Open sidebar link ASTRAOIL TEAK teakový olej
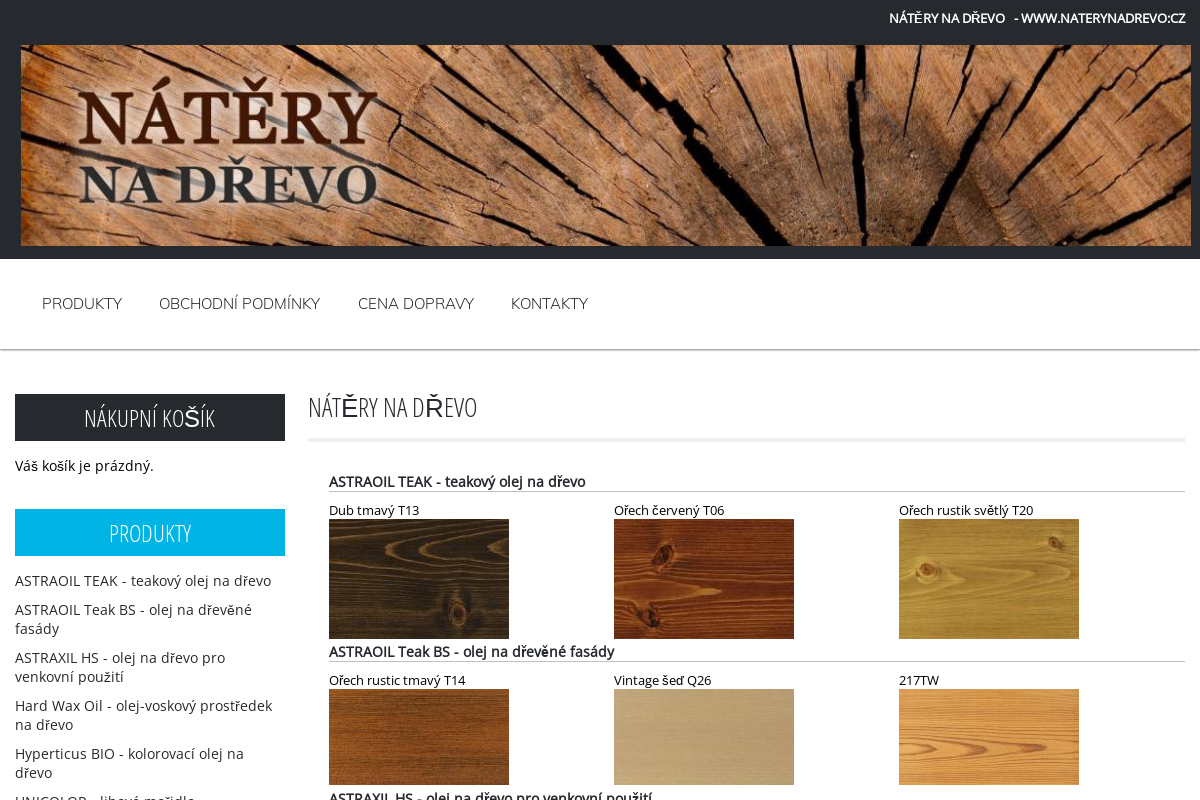 143,580
